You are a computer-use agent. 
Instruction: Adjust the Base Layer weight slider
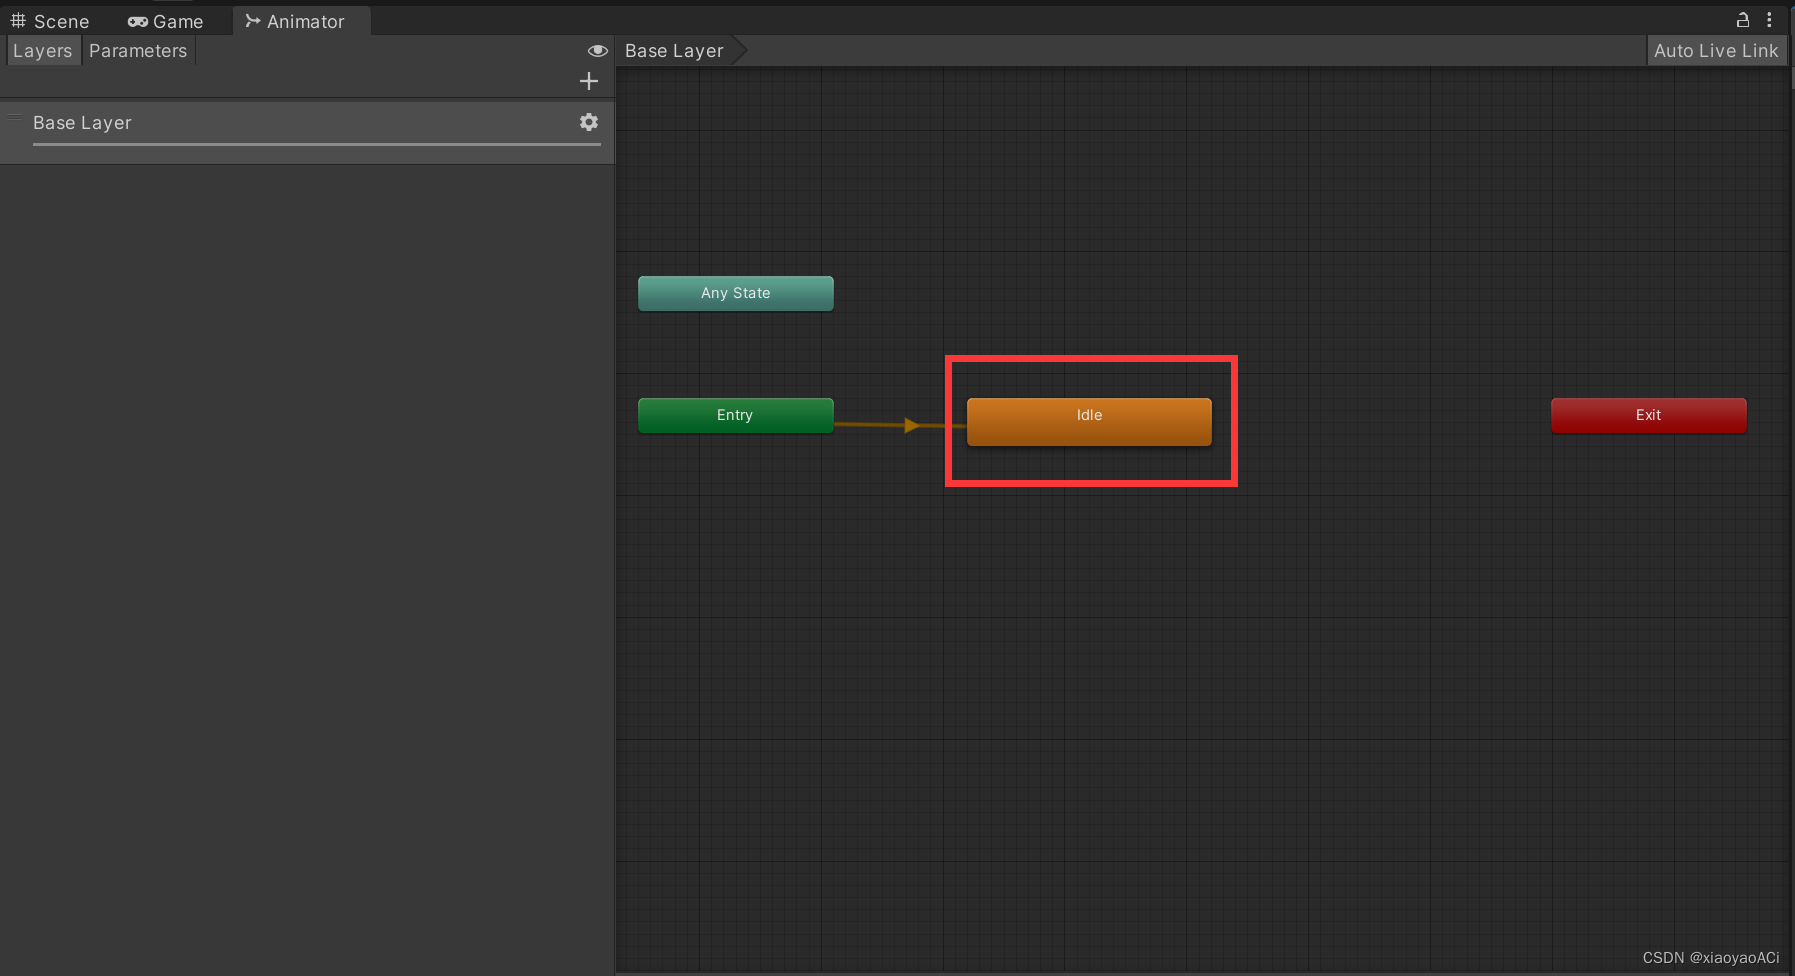(x=317, y=145)
